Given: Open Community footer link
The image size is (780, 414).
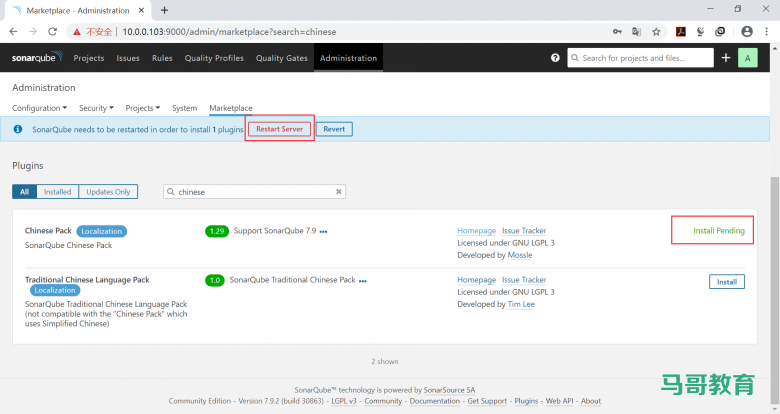Looking at the screenshot, I should click(383, 401).
